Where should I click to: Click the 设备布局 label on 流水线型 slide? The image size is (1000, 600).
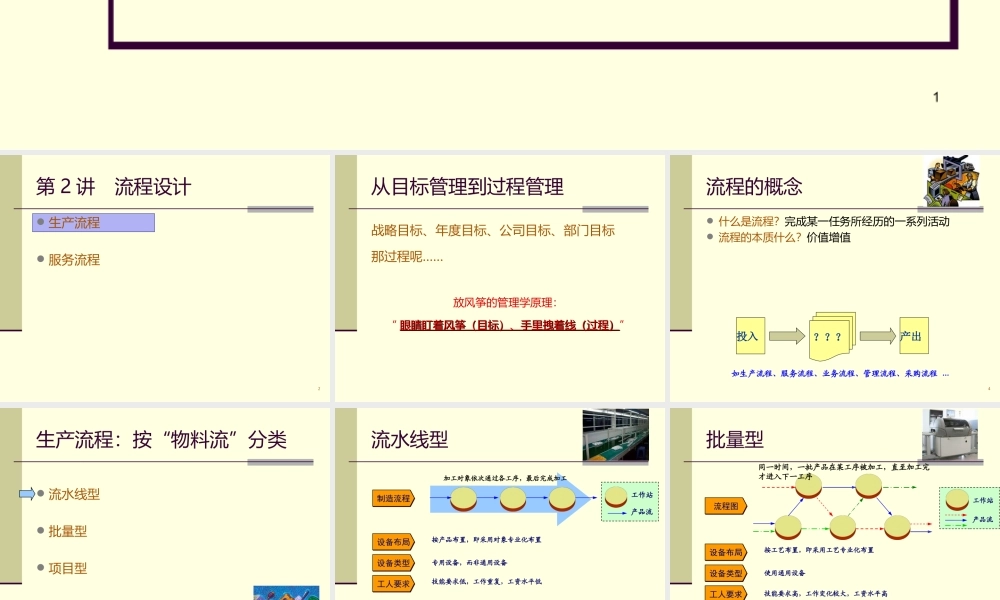393,542
